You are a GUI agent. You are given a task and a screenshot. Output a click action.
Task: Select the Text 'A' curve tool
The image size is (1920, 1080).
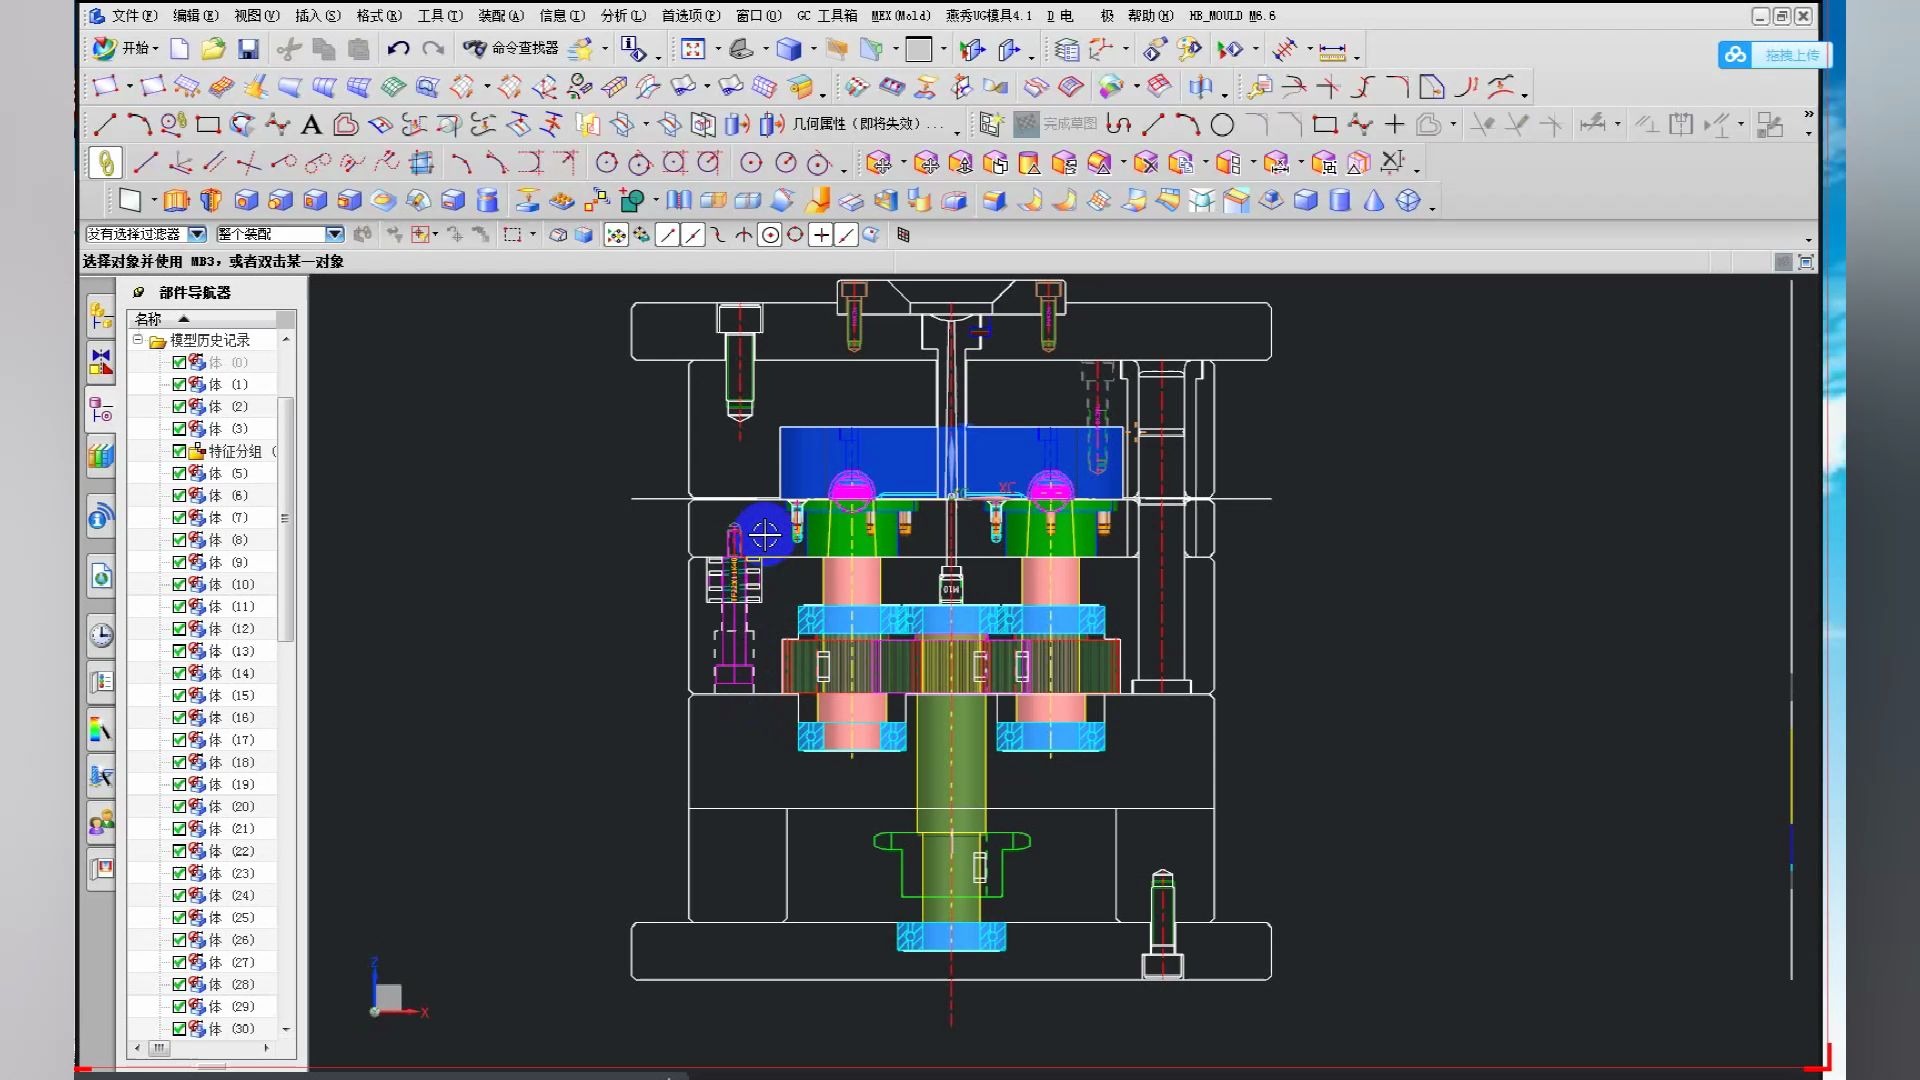(x=311, y=125)
